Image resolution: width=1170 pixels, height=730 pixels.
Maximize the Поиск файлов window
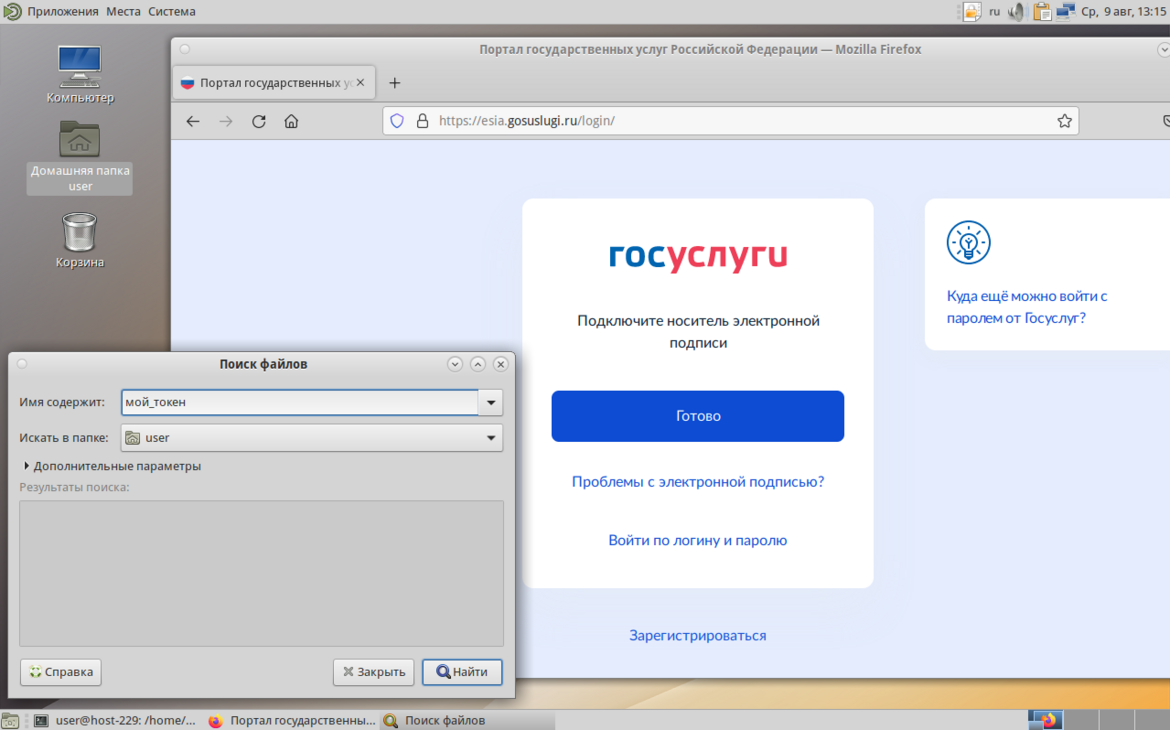(478, 364)
